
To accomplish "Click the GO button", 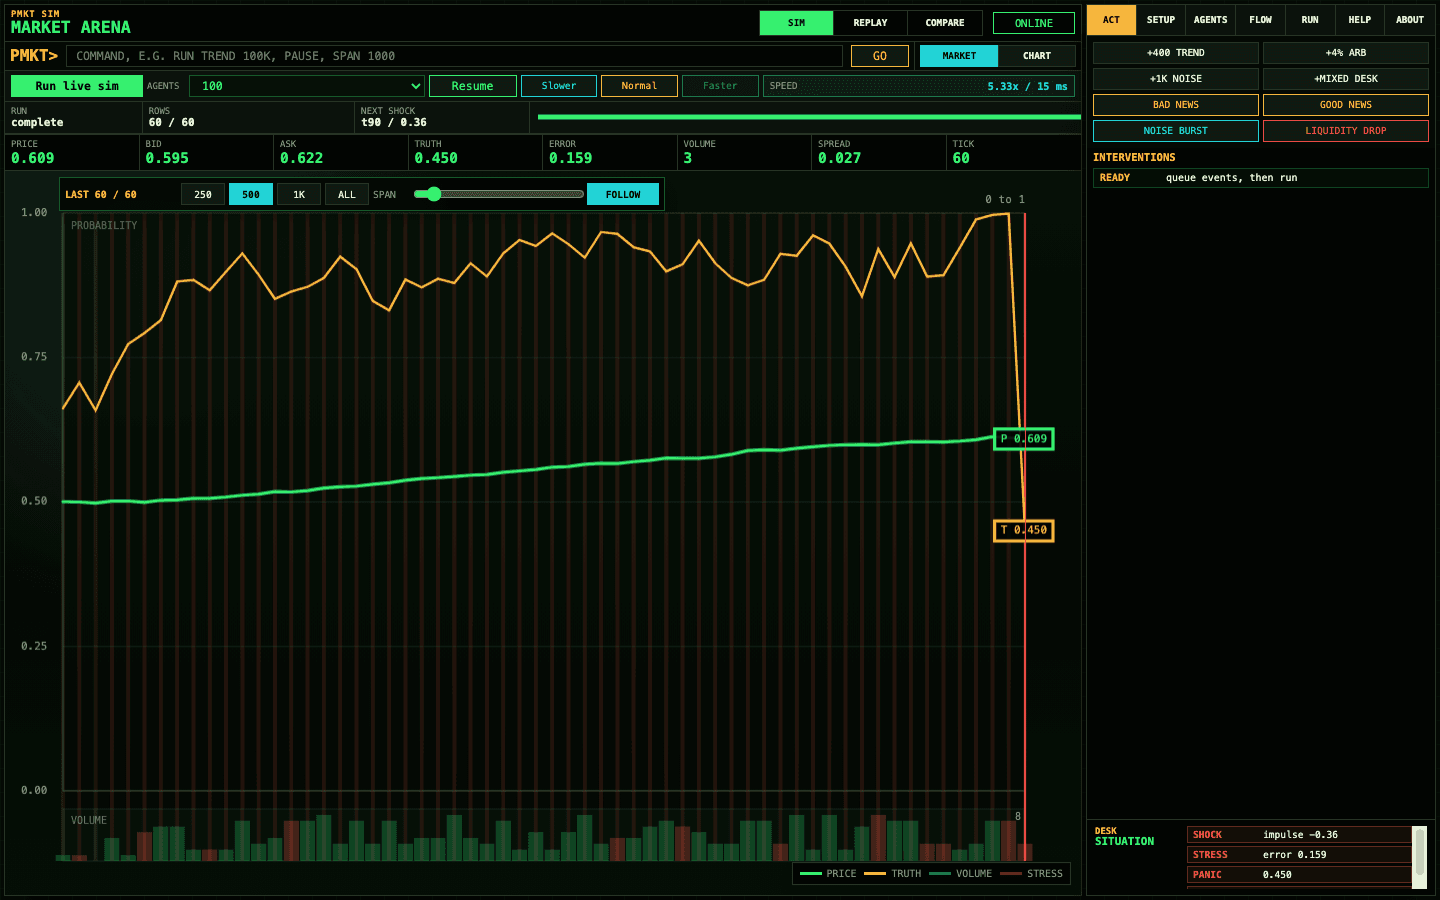I will [x=880, y=56].
